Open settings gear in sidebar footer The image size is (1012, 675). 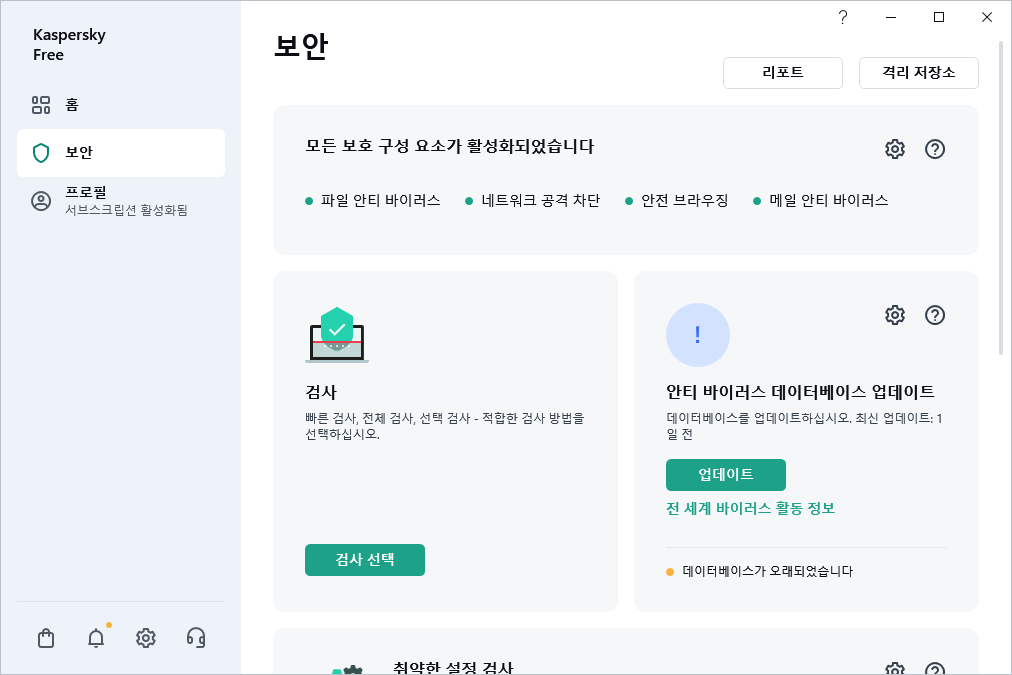click(146, 638)
